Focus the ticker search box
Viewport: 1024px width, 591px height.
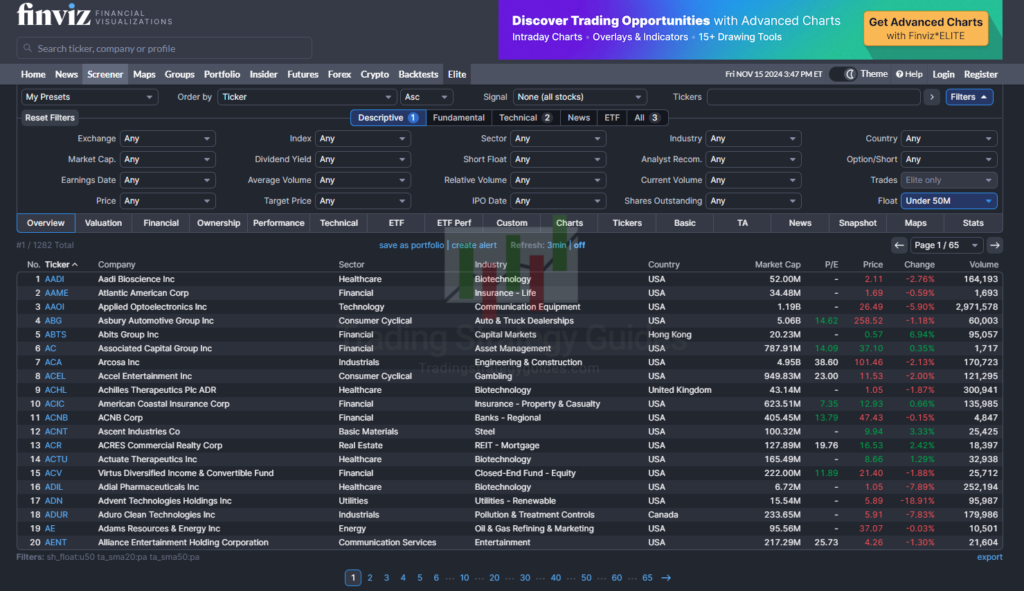point(164,48)
